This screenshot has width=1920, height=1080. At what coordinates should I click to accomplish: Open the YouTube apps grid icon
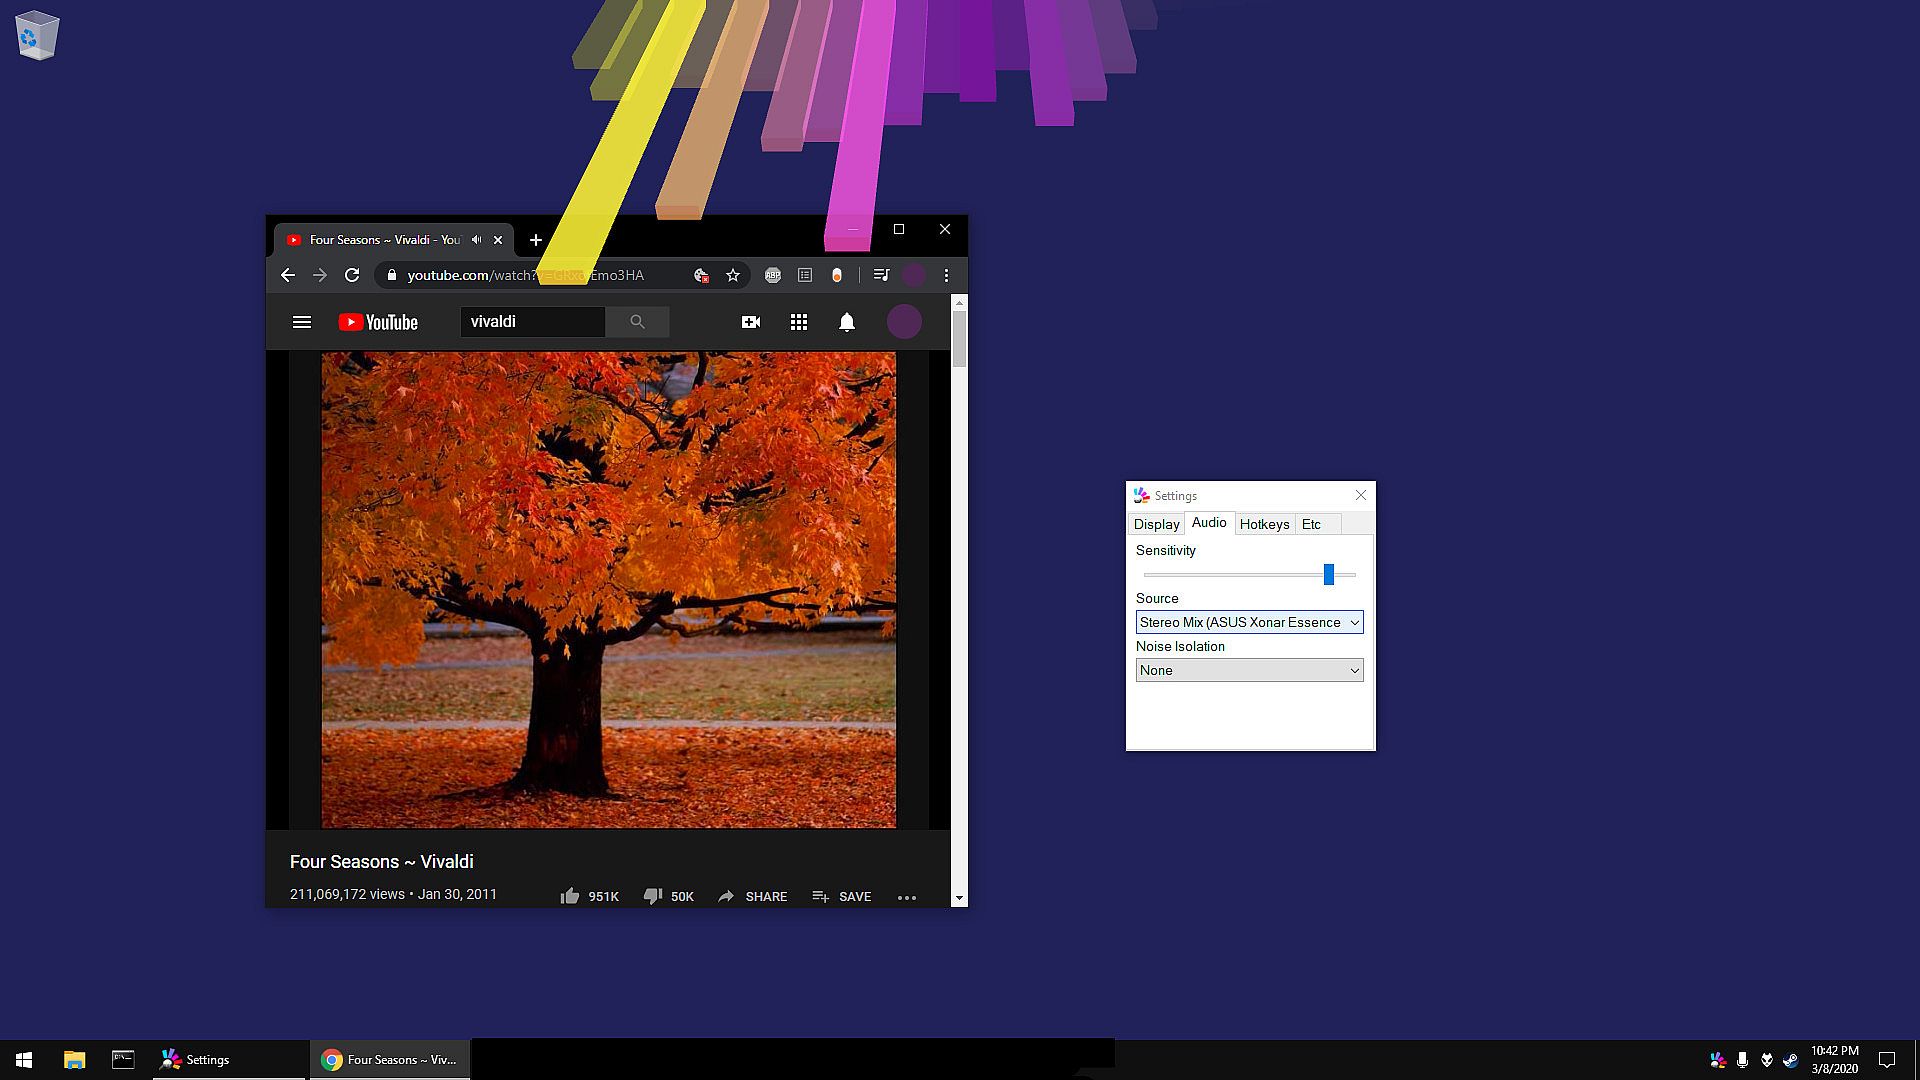(x=798, y=322)
